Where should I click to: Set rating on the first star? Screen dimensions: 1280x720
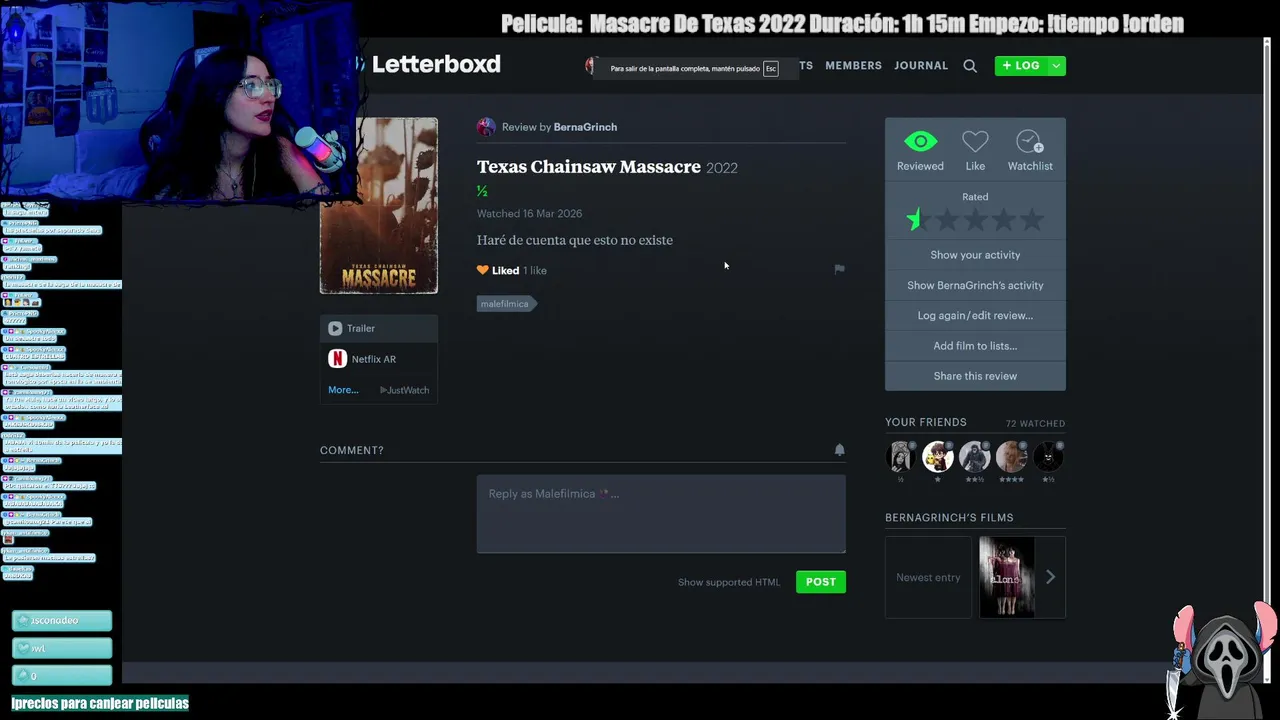click(917, 220)
